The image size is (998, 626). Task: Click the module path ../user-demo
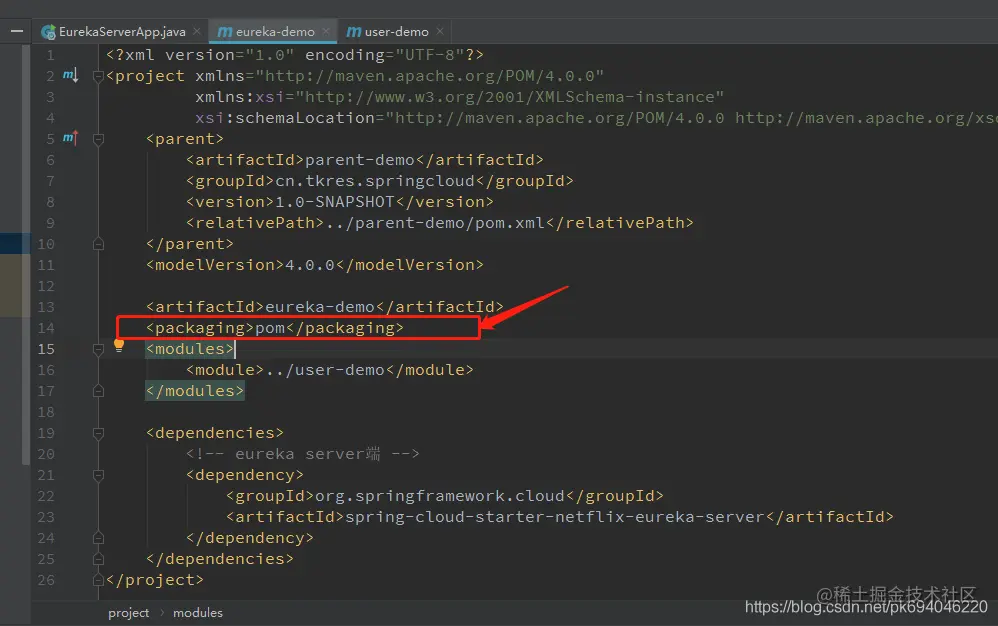(x=325, y=370)
